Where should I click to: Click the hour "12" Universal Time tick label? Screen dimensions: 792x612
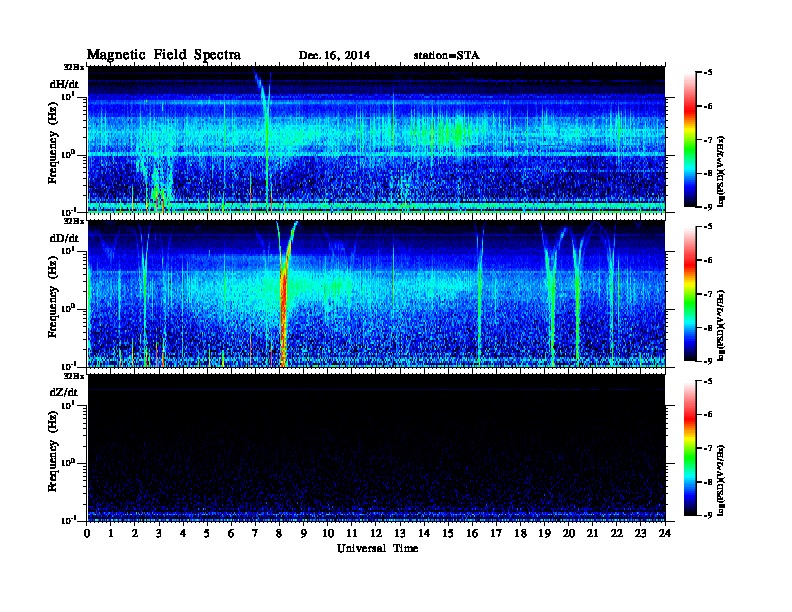[376, 533]
